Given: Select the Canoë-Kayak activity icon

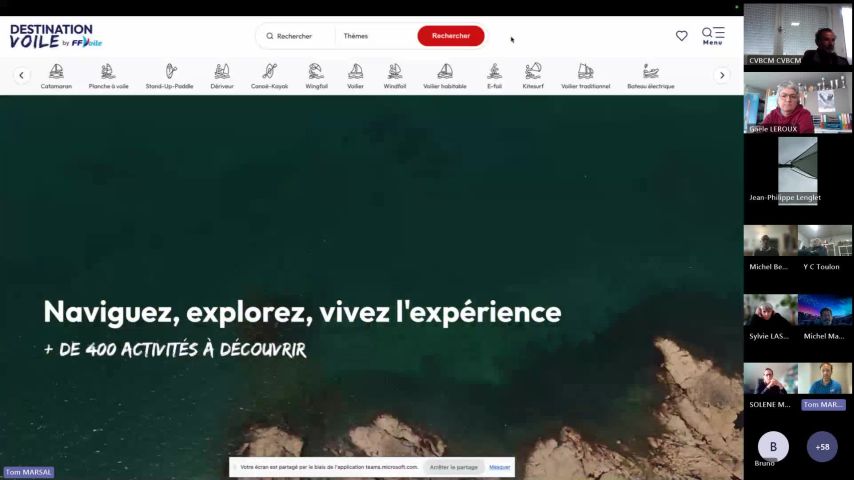Looking at the screenshot, I should click(269, 76).
